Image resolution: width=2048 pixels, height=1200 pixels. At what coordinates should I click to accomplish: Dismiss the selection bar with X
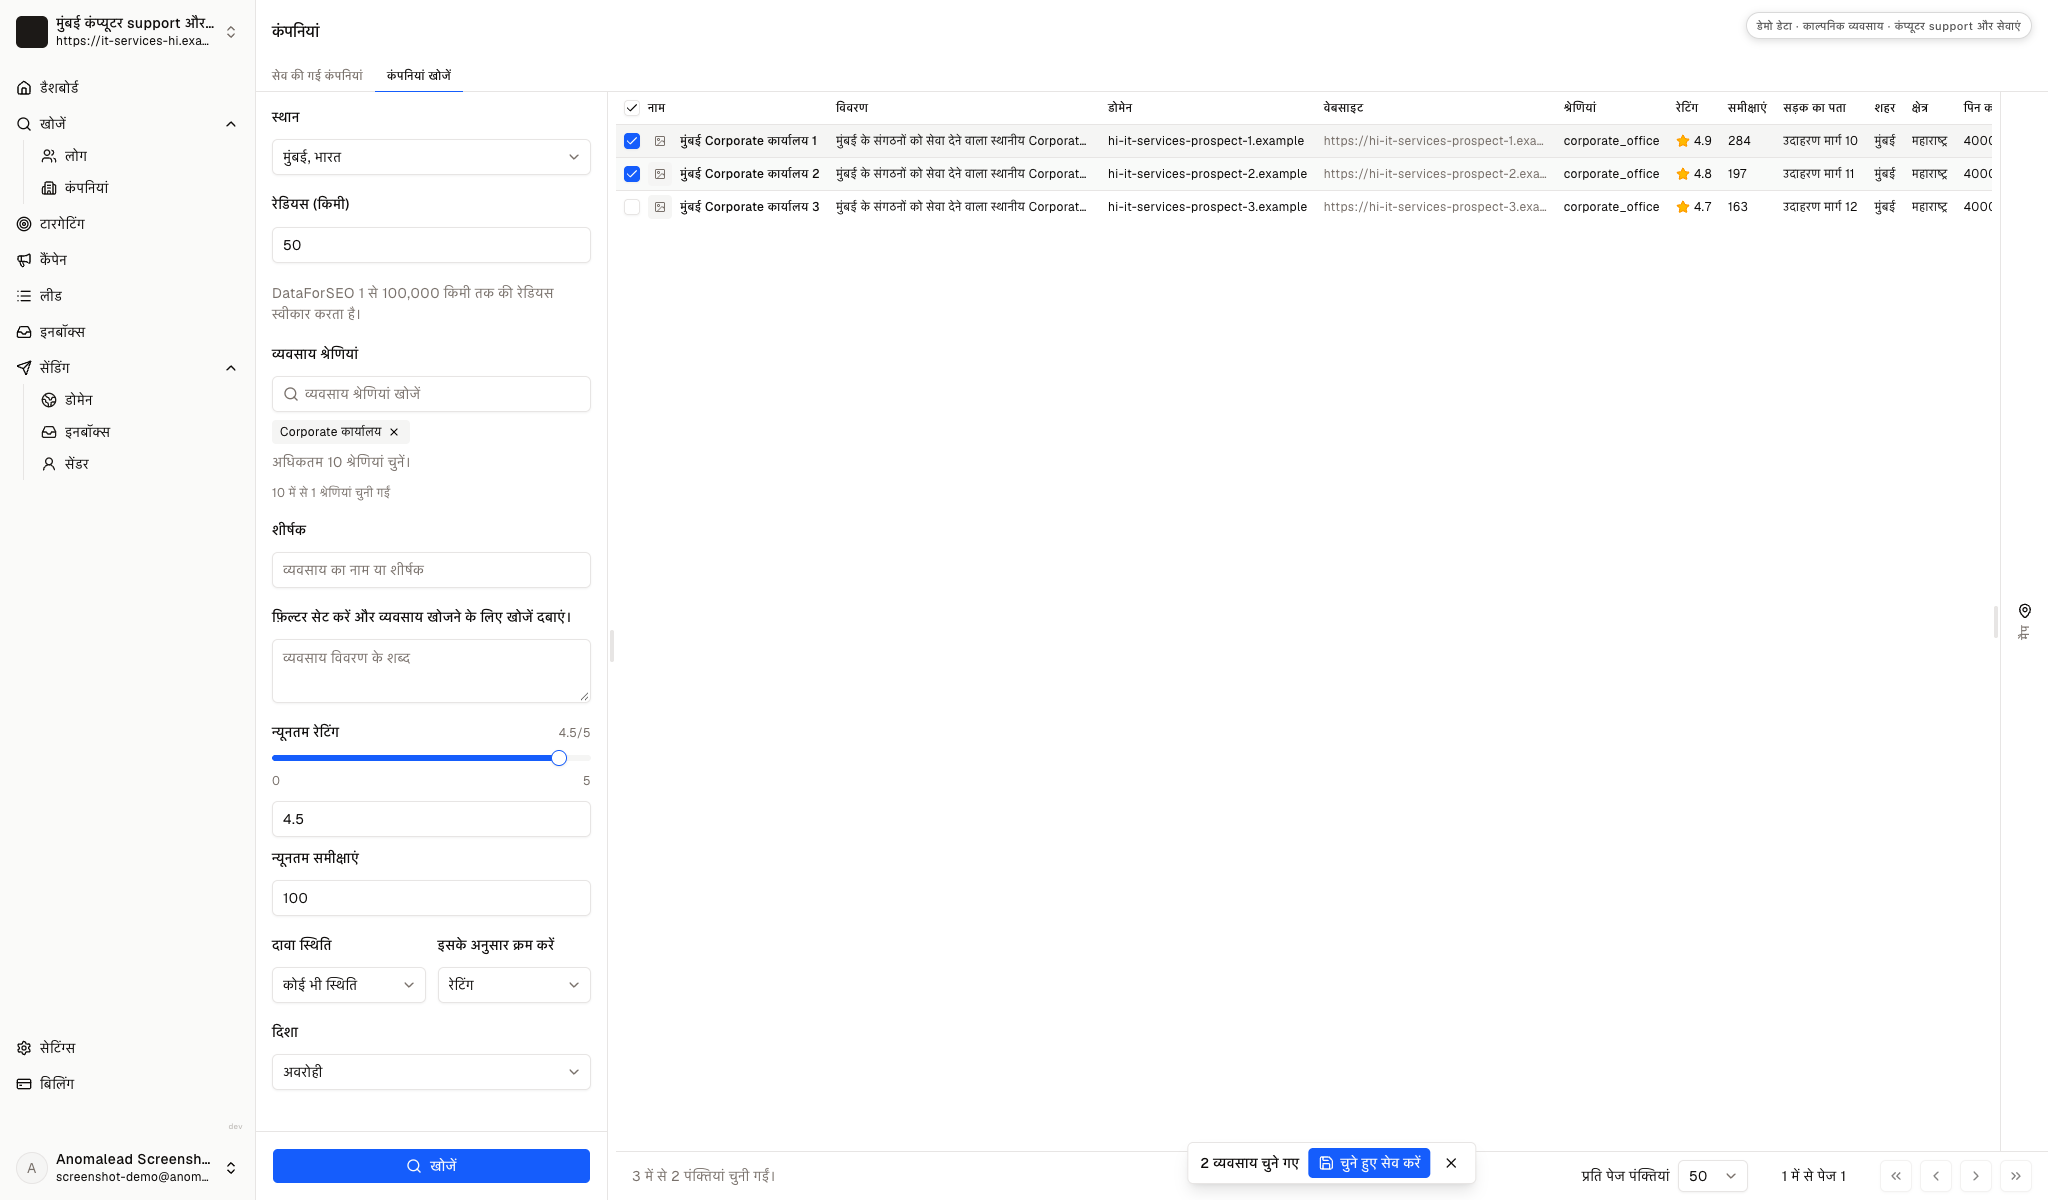(1451, 1163)
